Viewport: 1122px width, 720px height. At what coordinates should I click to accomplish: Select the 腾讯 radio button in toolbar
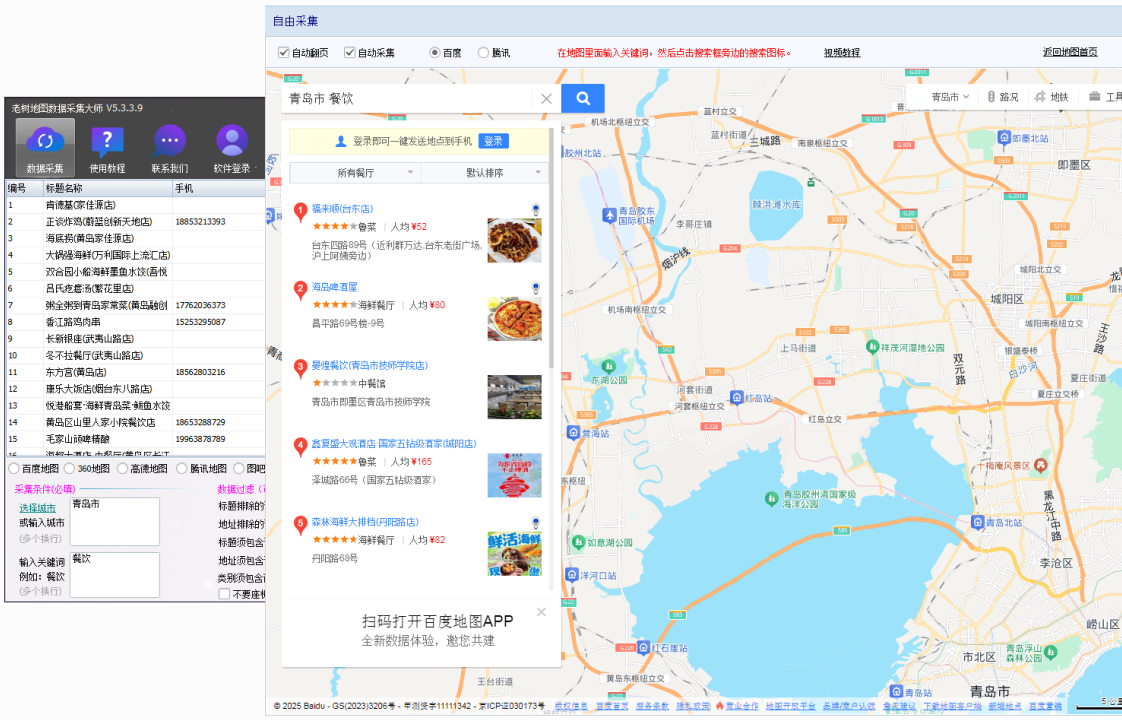tap(484, 52)
